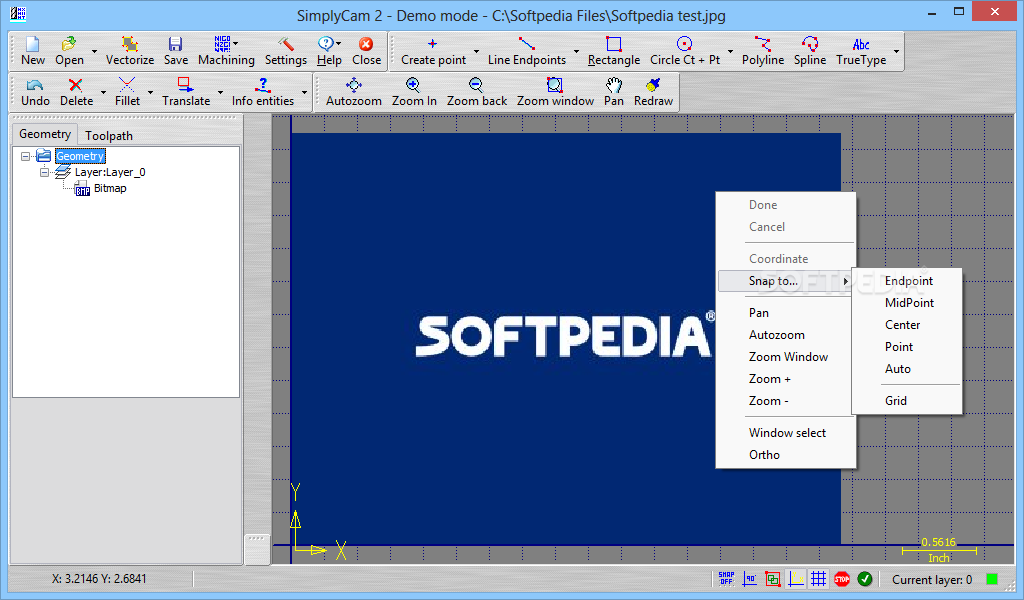This screenshot has width=1024, height=600.
Task: Open the Circle Ct + Pt dropdown arrow
Action: (730, 51)
